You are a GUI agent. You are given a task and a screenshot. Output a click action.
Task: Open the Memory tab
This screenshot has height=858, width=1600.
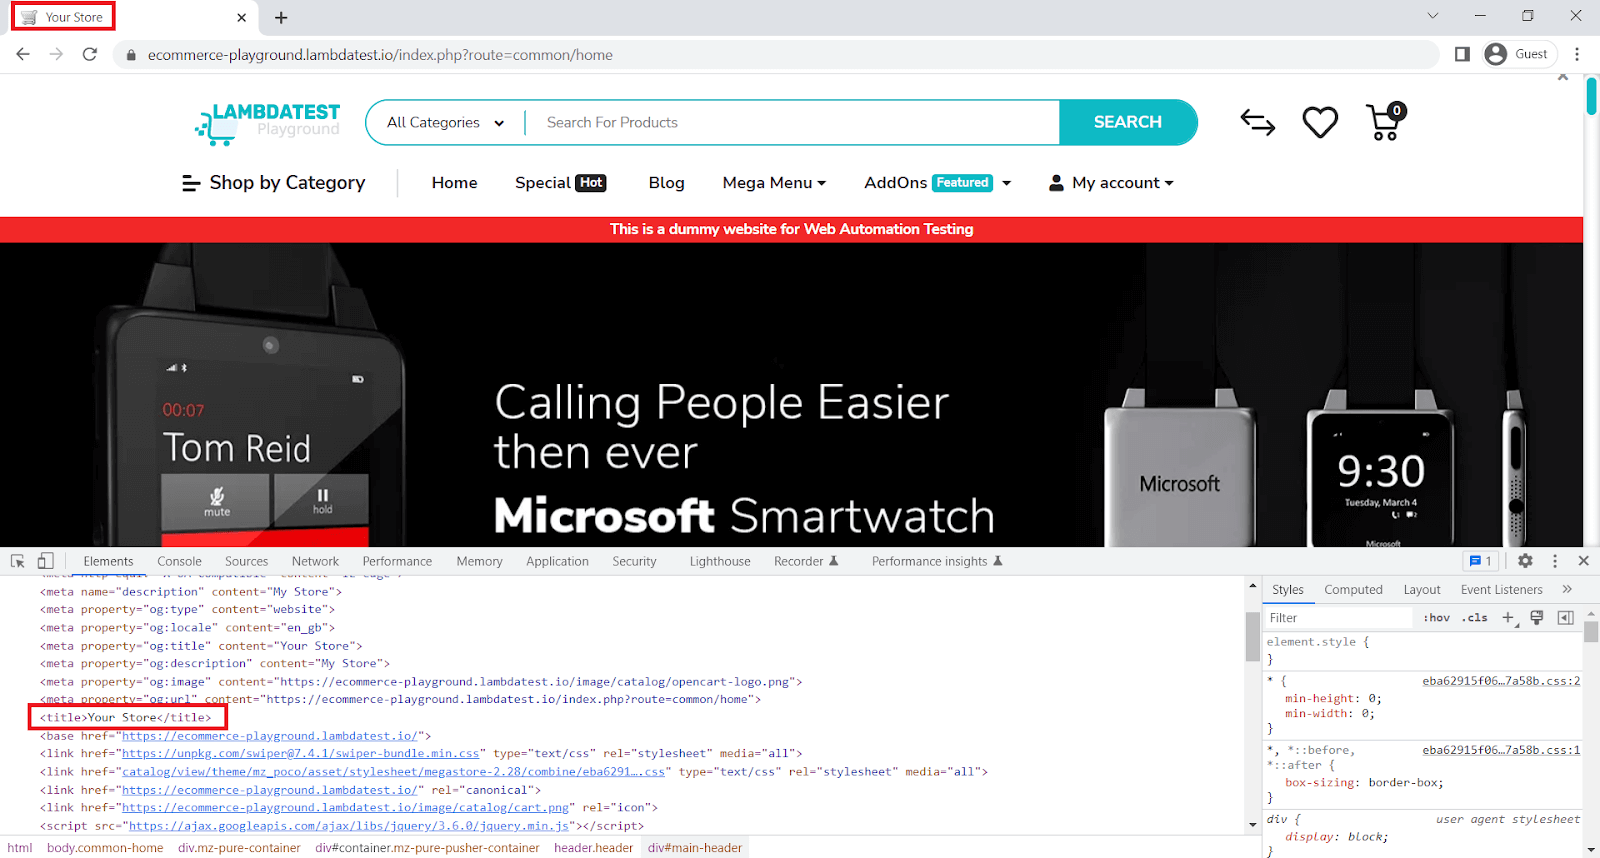(479, 561)
